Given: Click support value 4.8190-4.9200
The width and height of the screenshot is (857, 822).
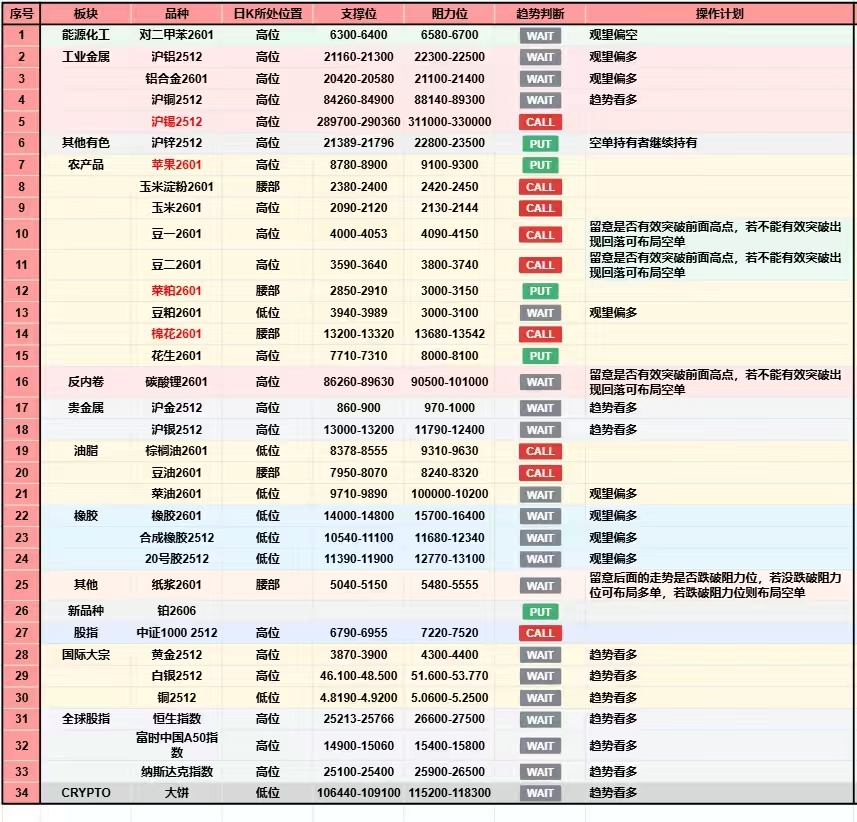Looking at the screenshot, I should pyautogui.click(x=359, y=698).
